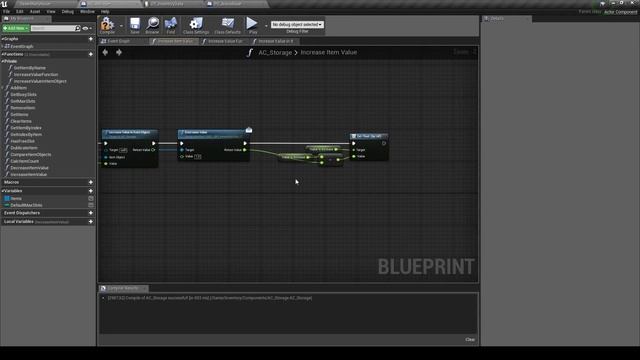Select the IncreaseValueFunction function

[x=36, y=74]
